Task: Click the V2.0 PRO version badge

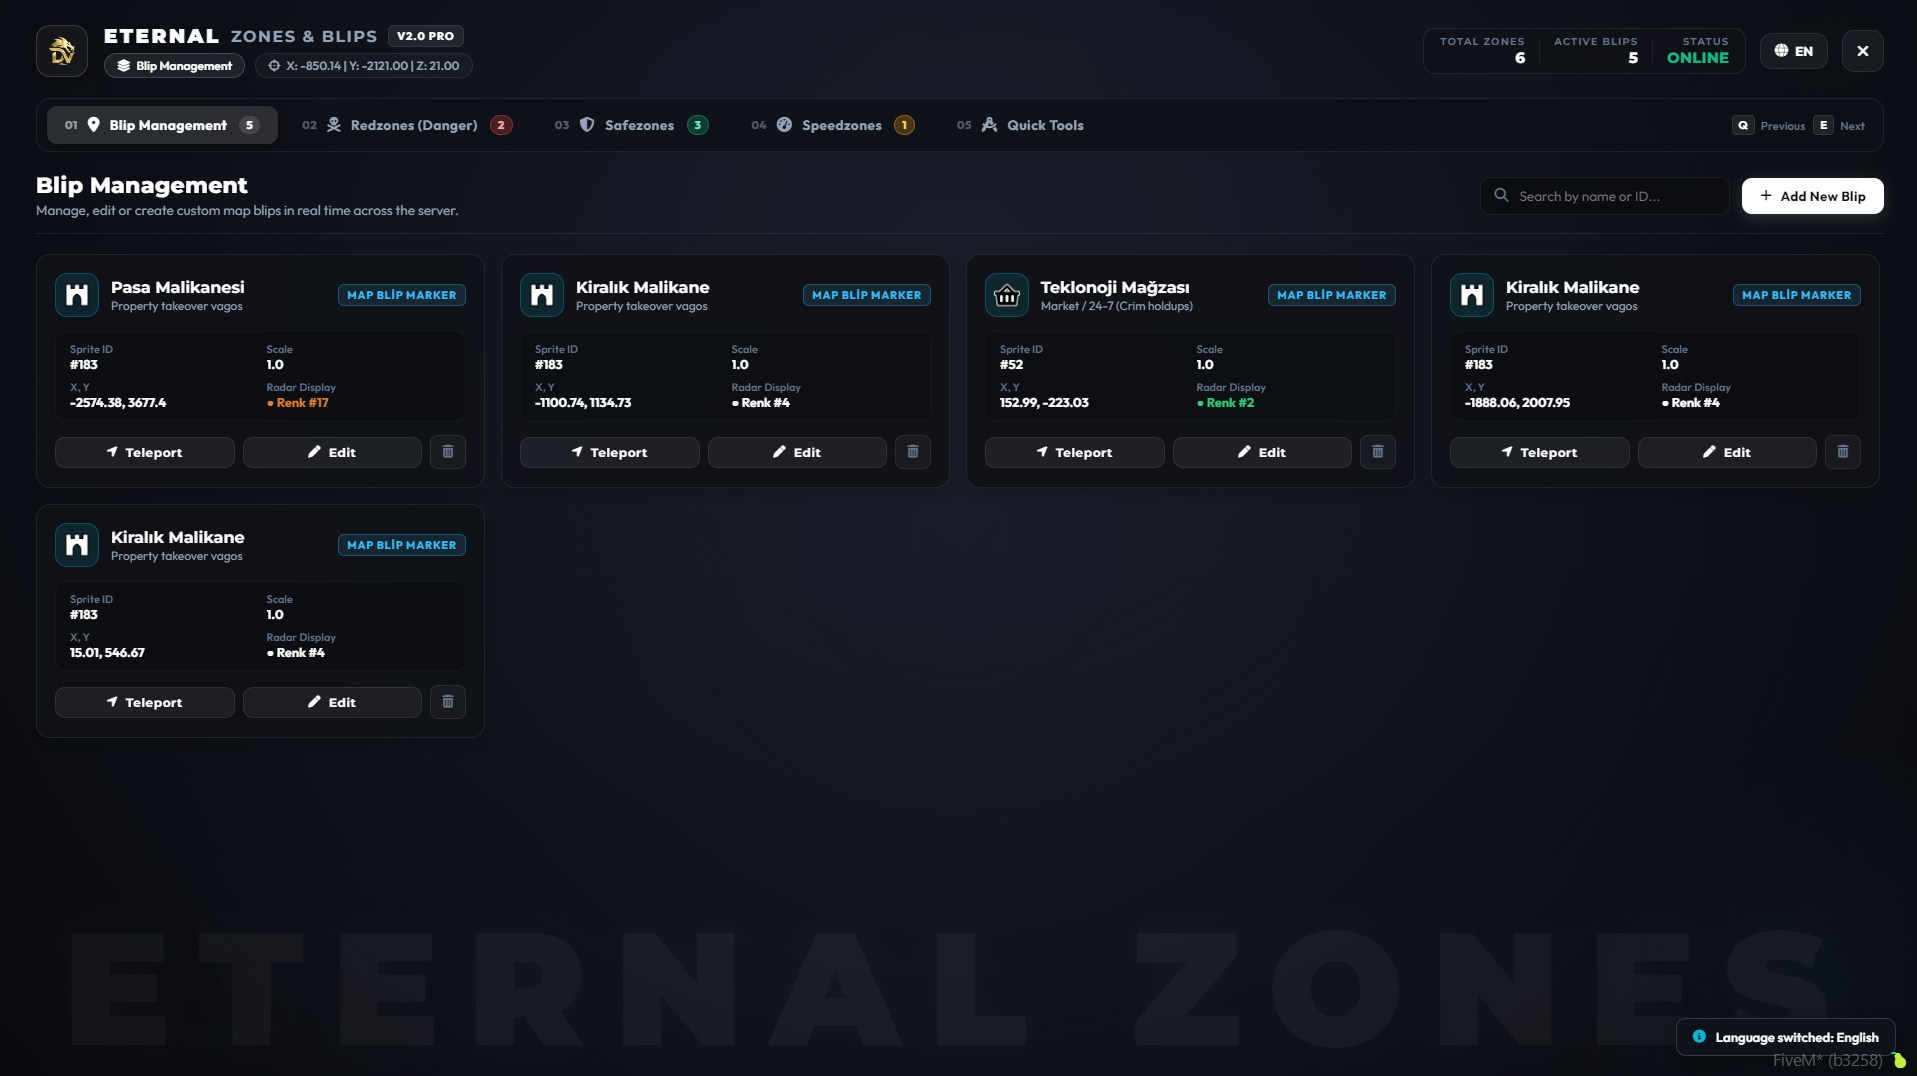Action: coord(425,36)
